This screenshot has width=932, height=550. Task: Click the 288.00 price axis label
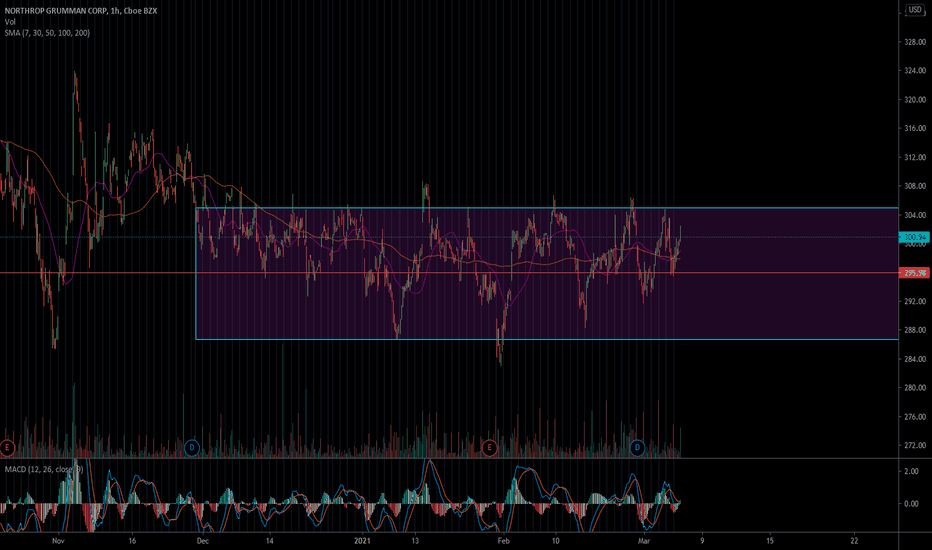pos(915,329)
